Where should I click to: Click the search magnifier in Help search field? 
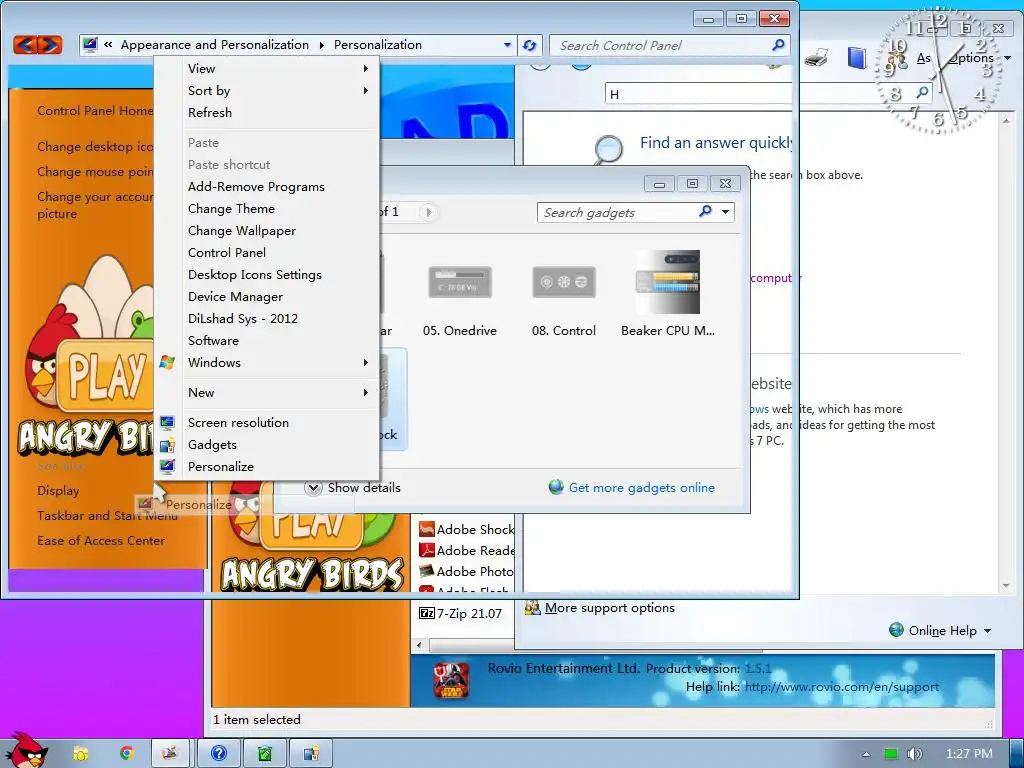coord(922,92)
